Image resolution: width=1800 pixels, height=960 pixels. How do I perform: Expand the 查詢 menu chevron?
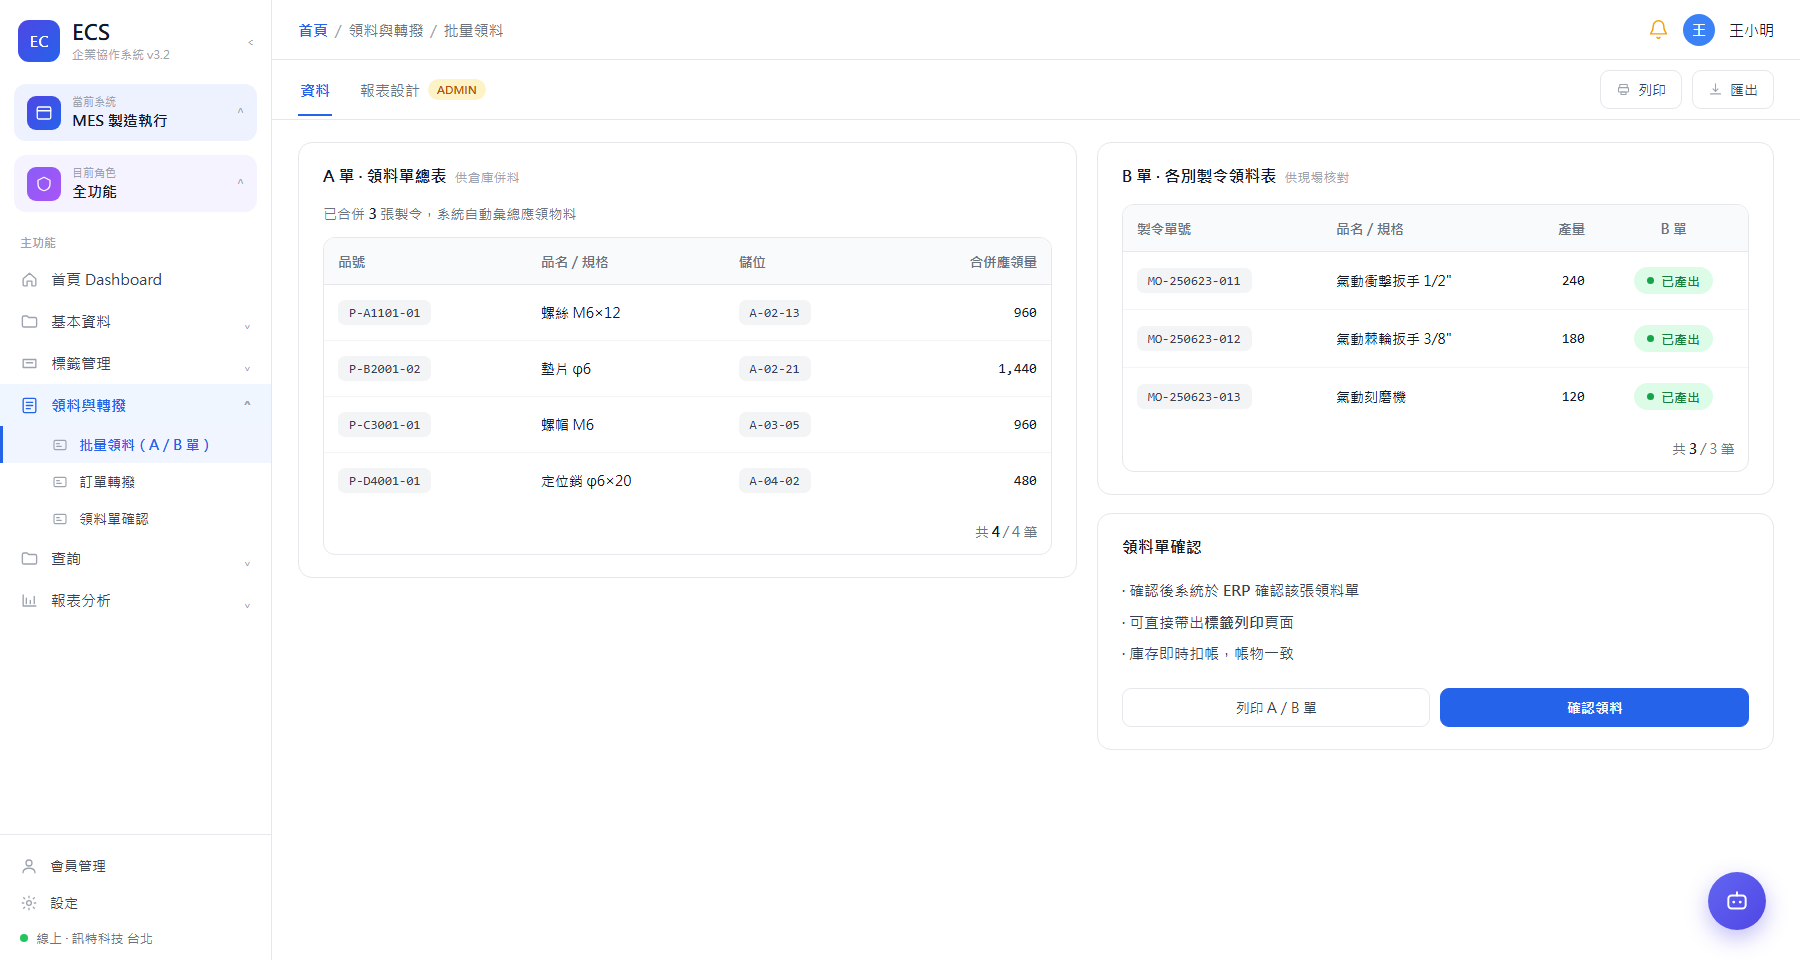(247, 563)
